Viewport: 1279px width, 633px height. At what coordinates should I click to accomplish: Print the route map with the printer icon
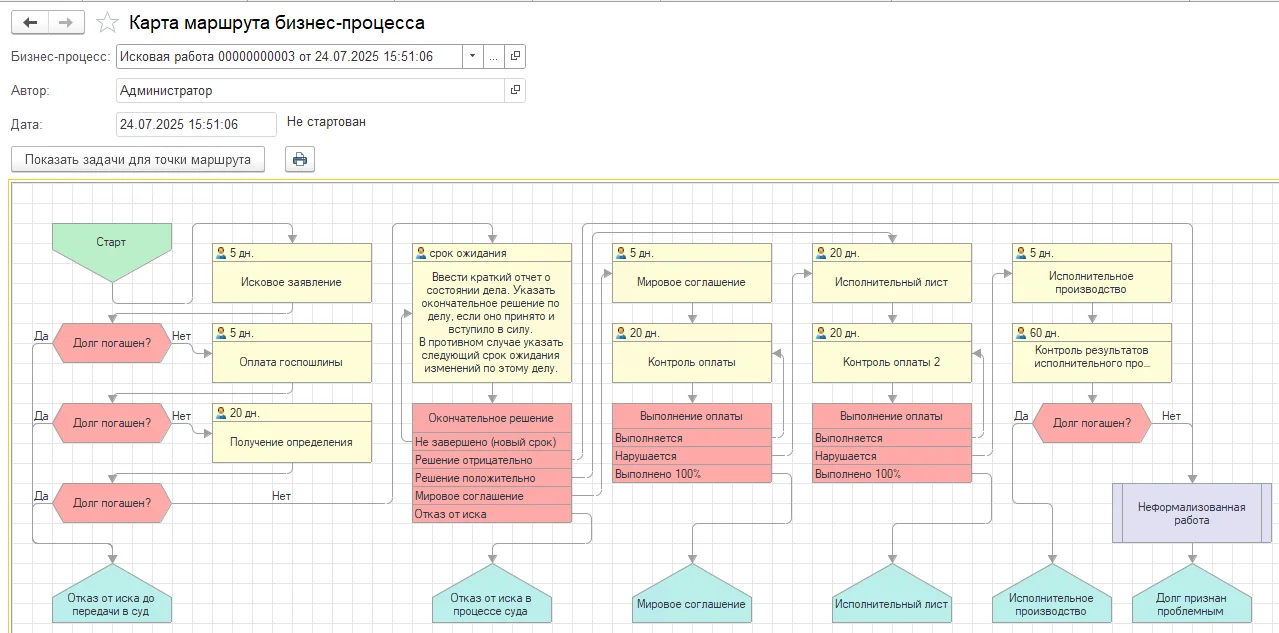point(300,159)
